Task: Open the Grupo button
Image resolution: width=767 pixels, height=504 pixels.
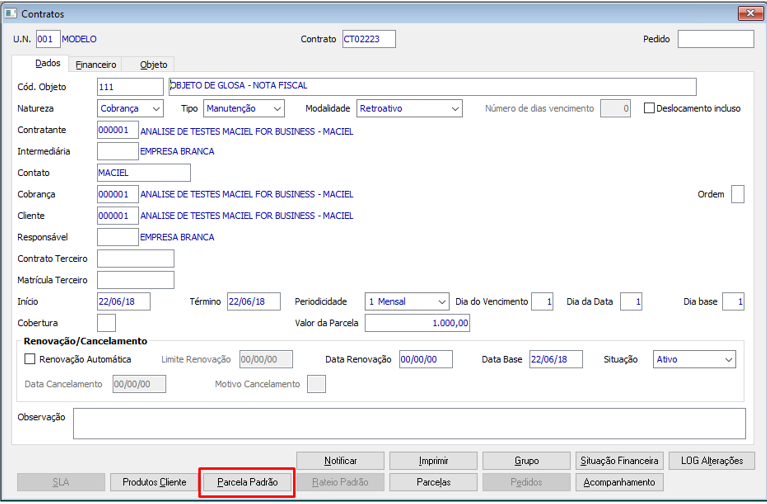Action: click(x=526, y=461)
